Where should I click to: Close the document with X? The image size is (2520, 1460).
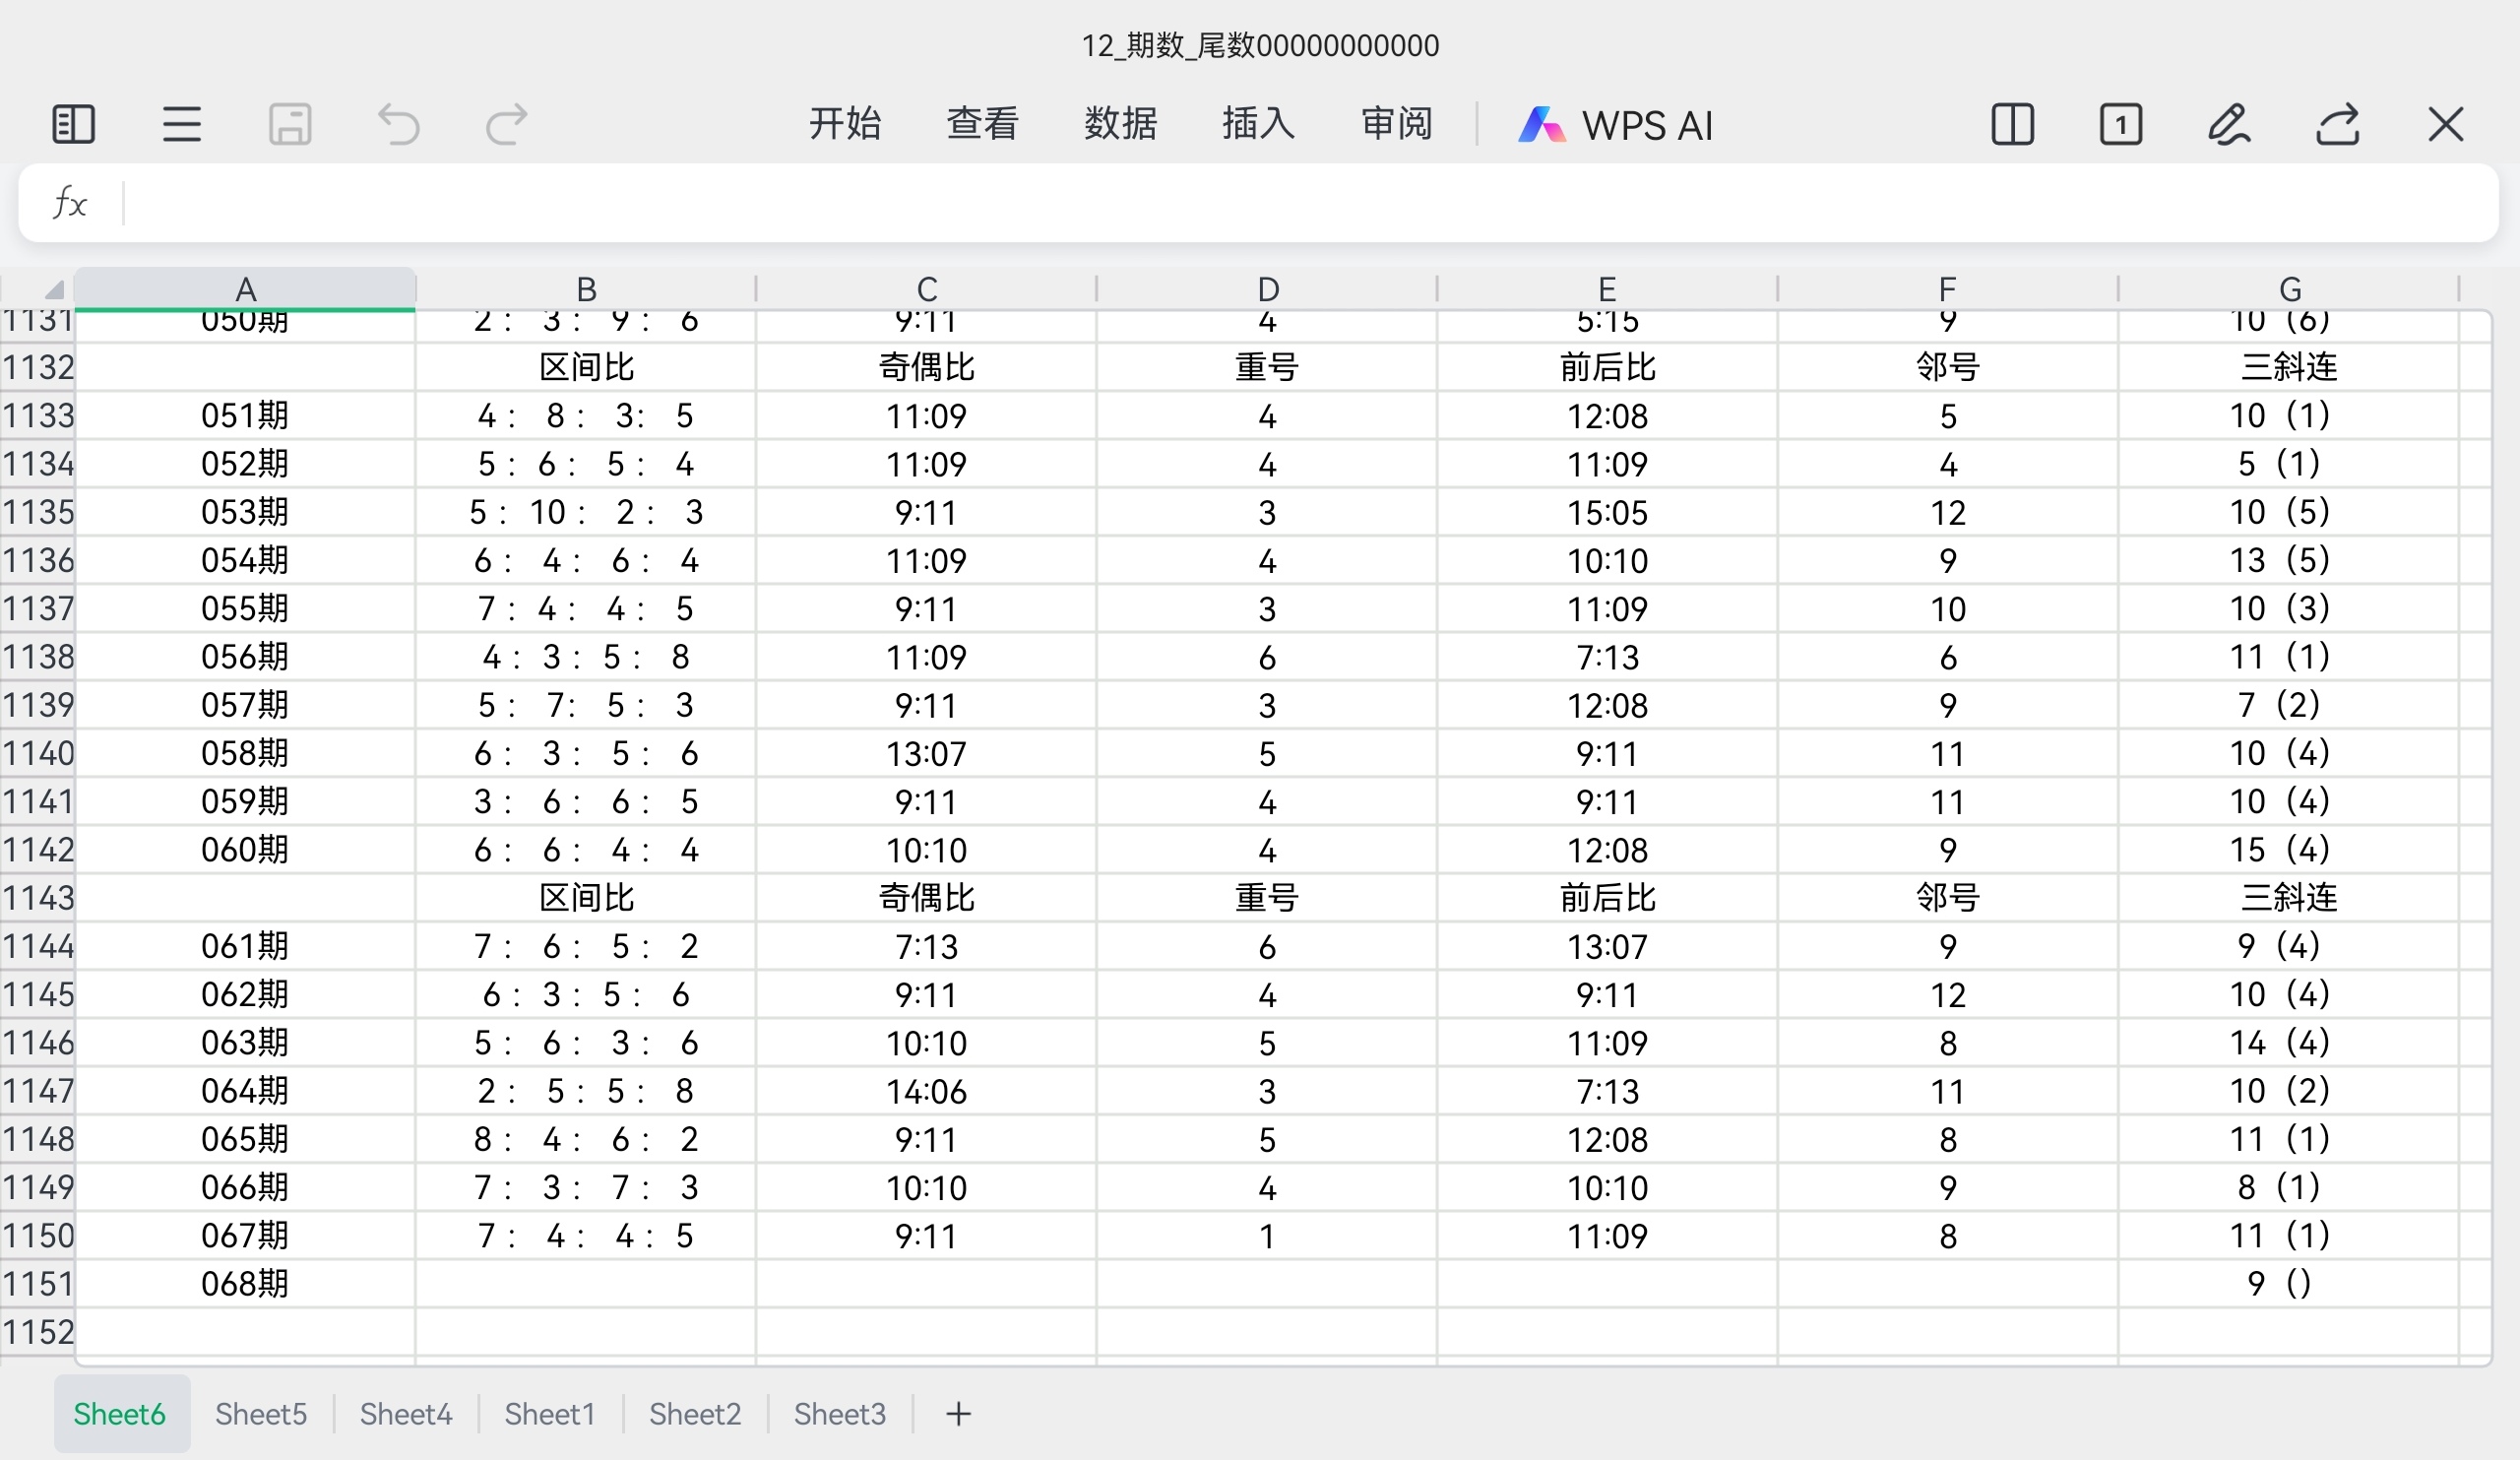[2446, 125]
